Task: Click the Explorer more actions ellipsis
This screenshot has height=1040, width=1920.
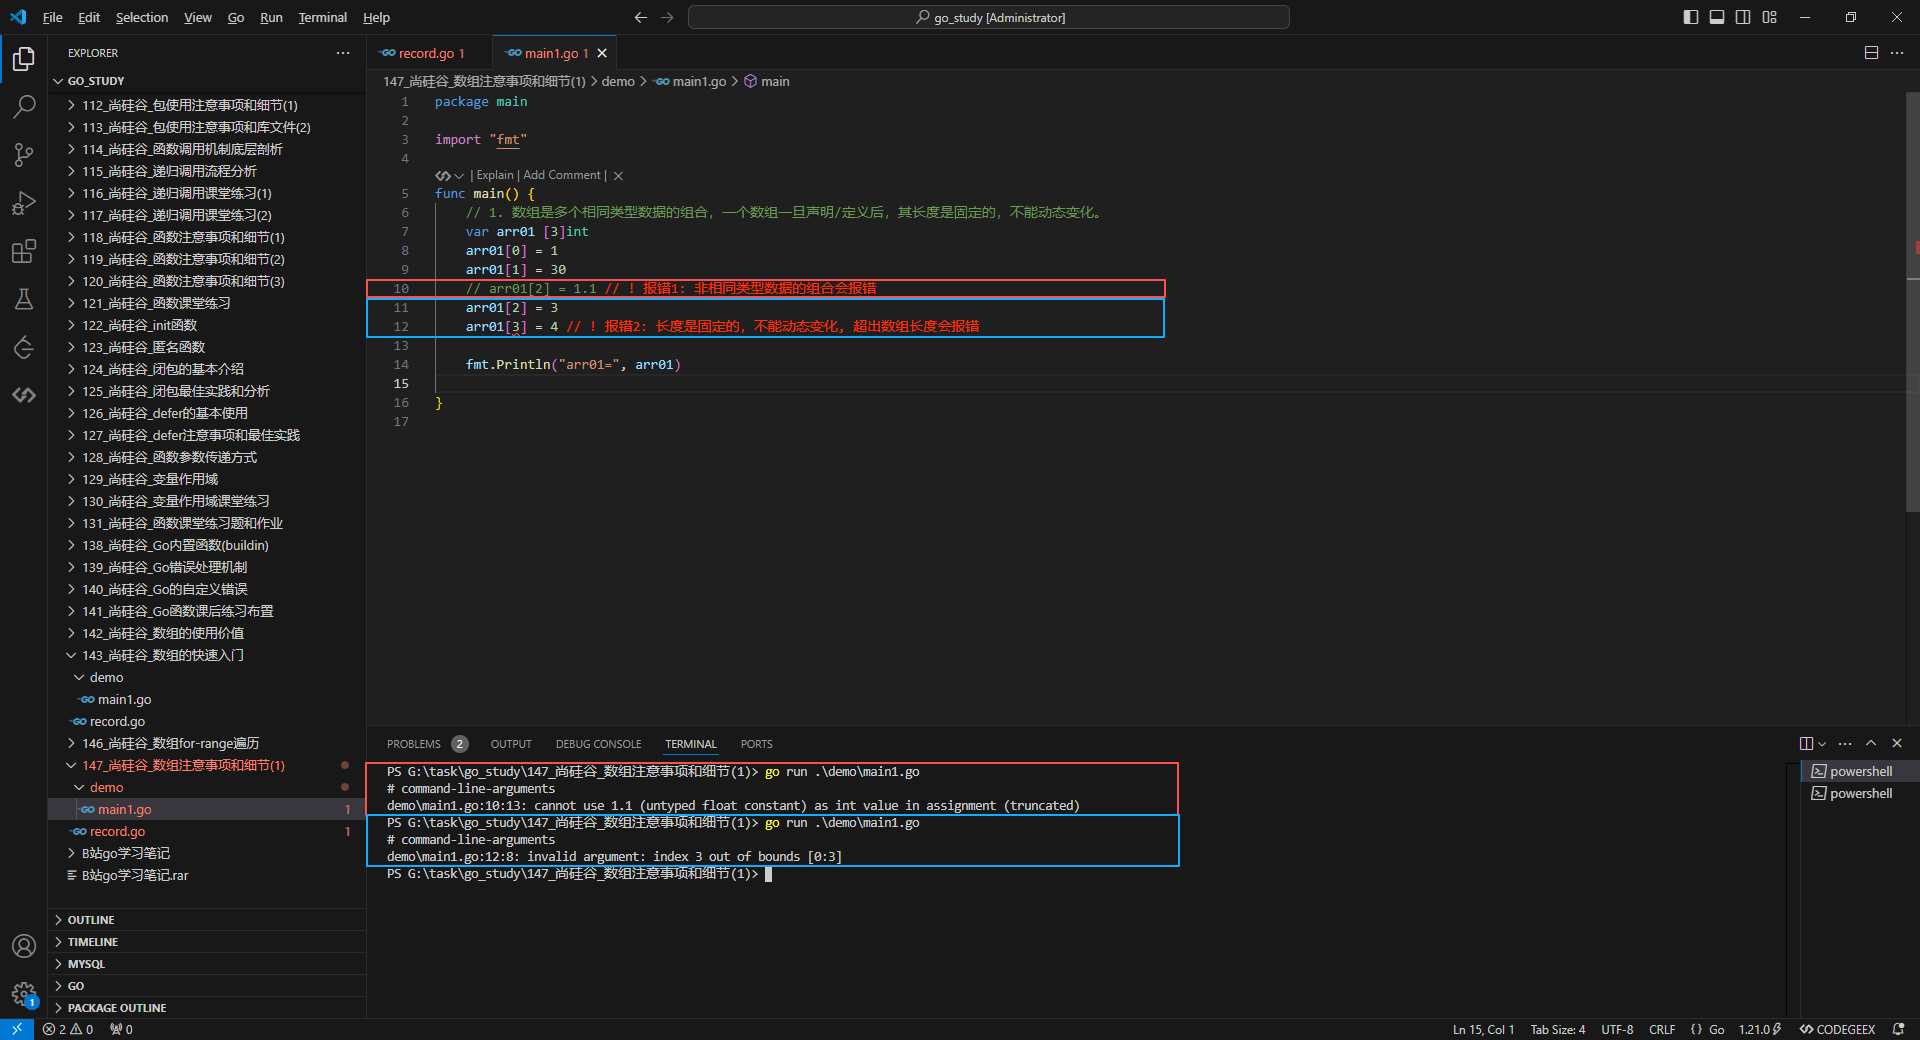Action: point(343,53)
